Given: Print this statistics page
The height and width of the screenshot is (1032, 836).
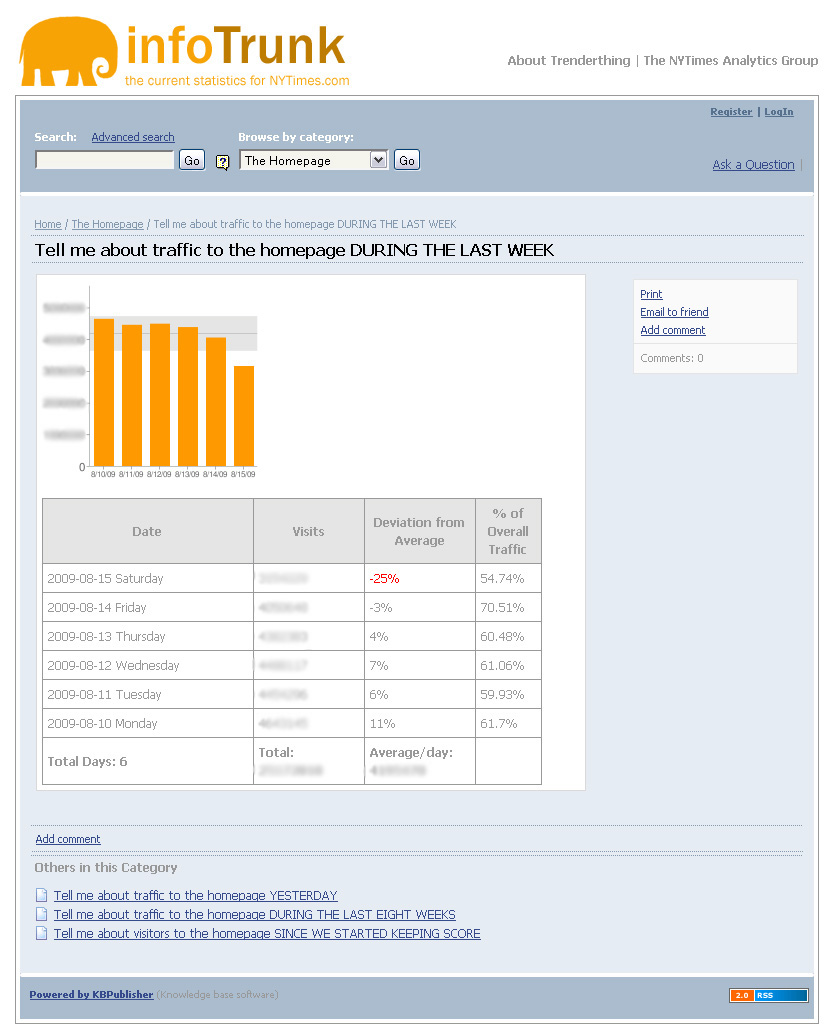Looking at the screenshot, I should (x=650, y=294).
